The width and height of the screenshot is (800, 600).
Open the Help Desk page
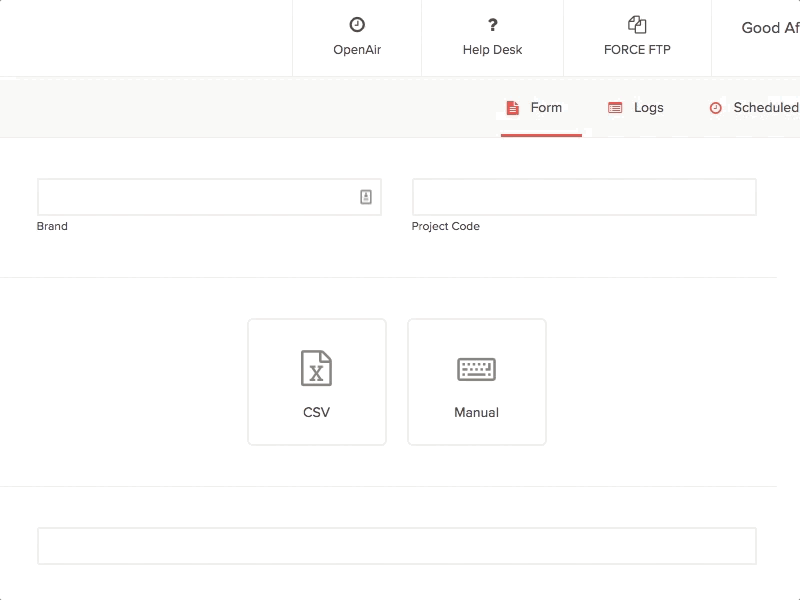click(x=492, y=37)
